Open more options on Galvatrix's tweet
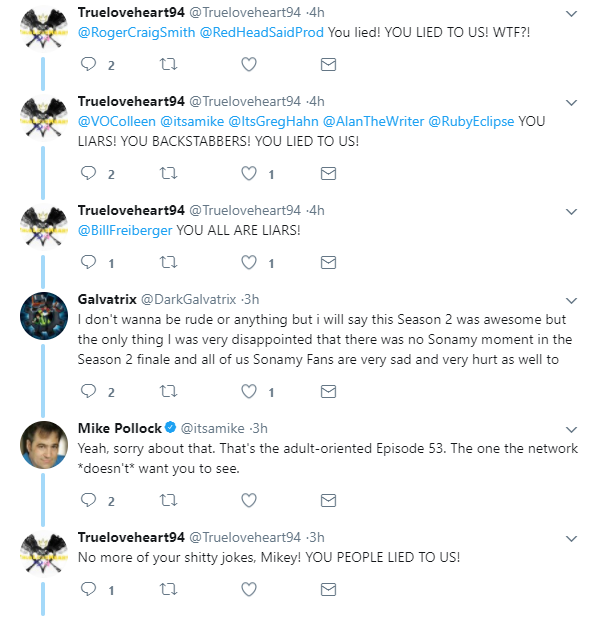The image size is (607, 617). click(571, 301)
